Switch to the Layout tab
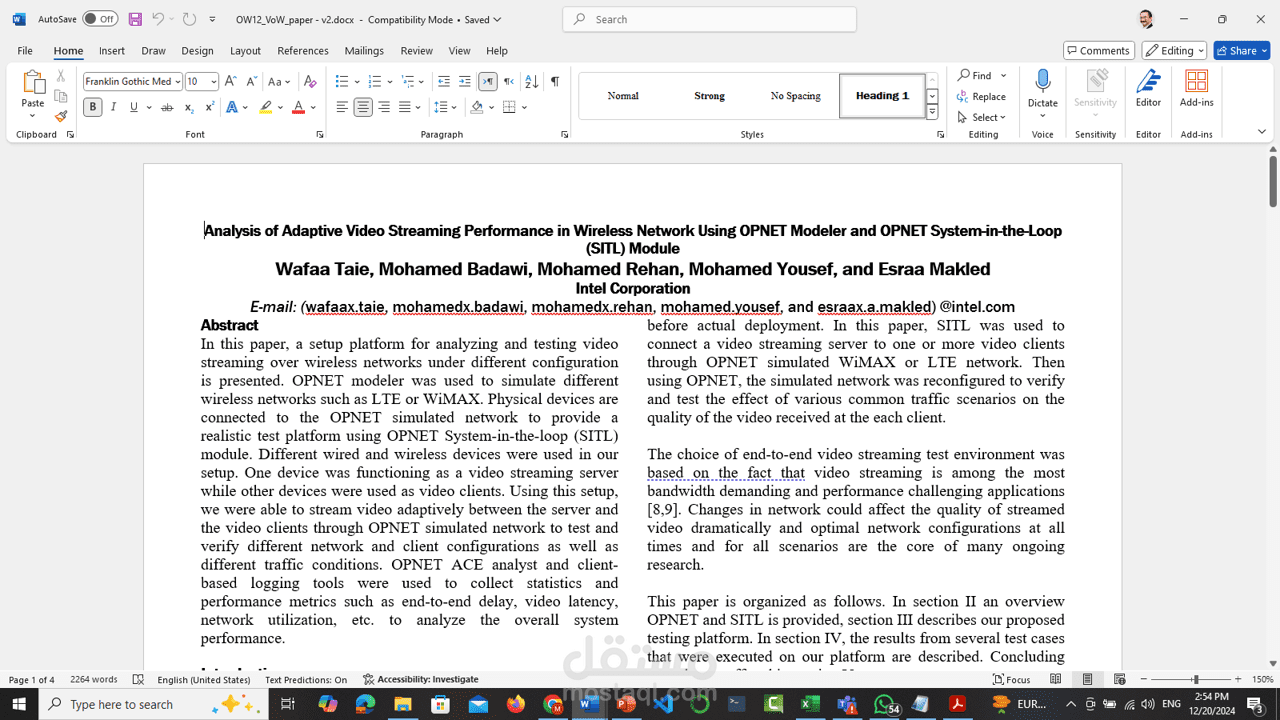The image size is (1280, 720). coord(245,51)
